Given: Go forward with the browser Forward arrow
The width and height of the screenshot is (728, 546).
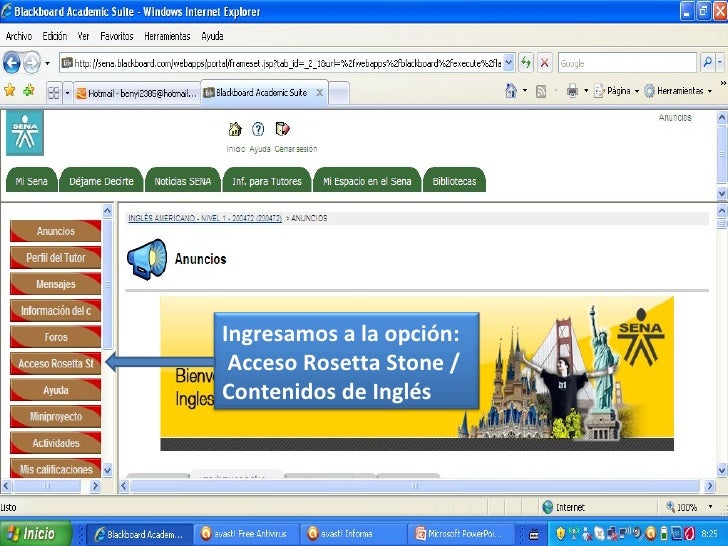Looking at the screenshot, I should (31, 63).
